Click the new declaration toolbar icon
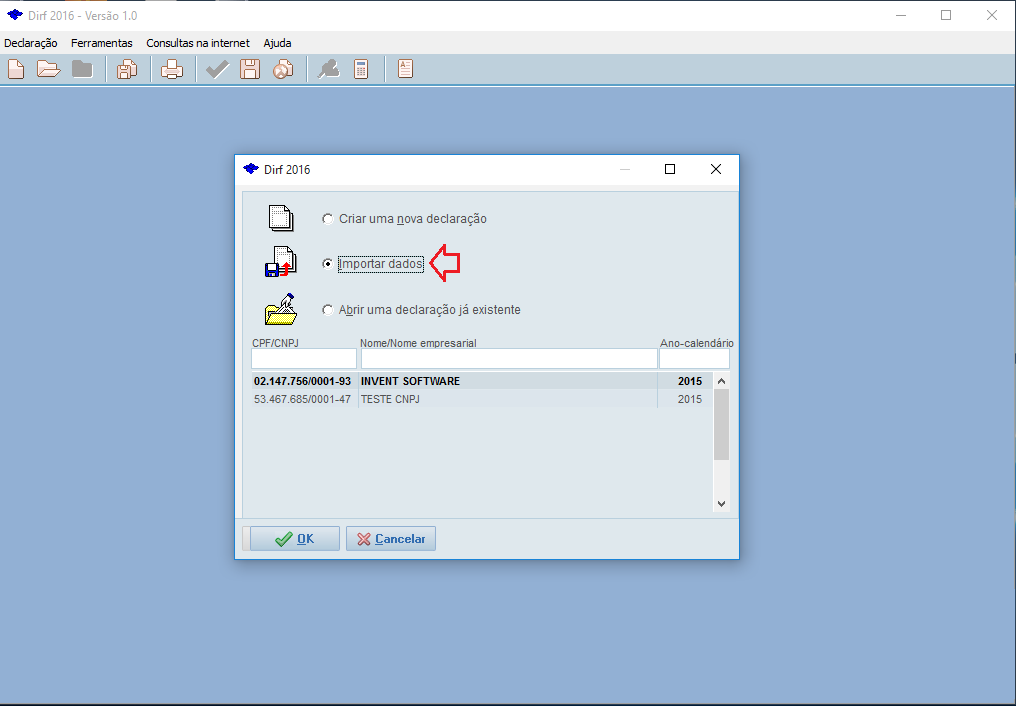Image resolution: width=1016 pixels, height=706 pixels. [x=16, y=69]
